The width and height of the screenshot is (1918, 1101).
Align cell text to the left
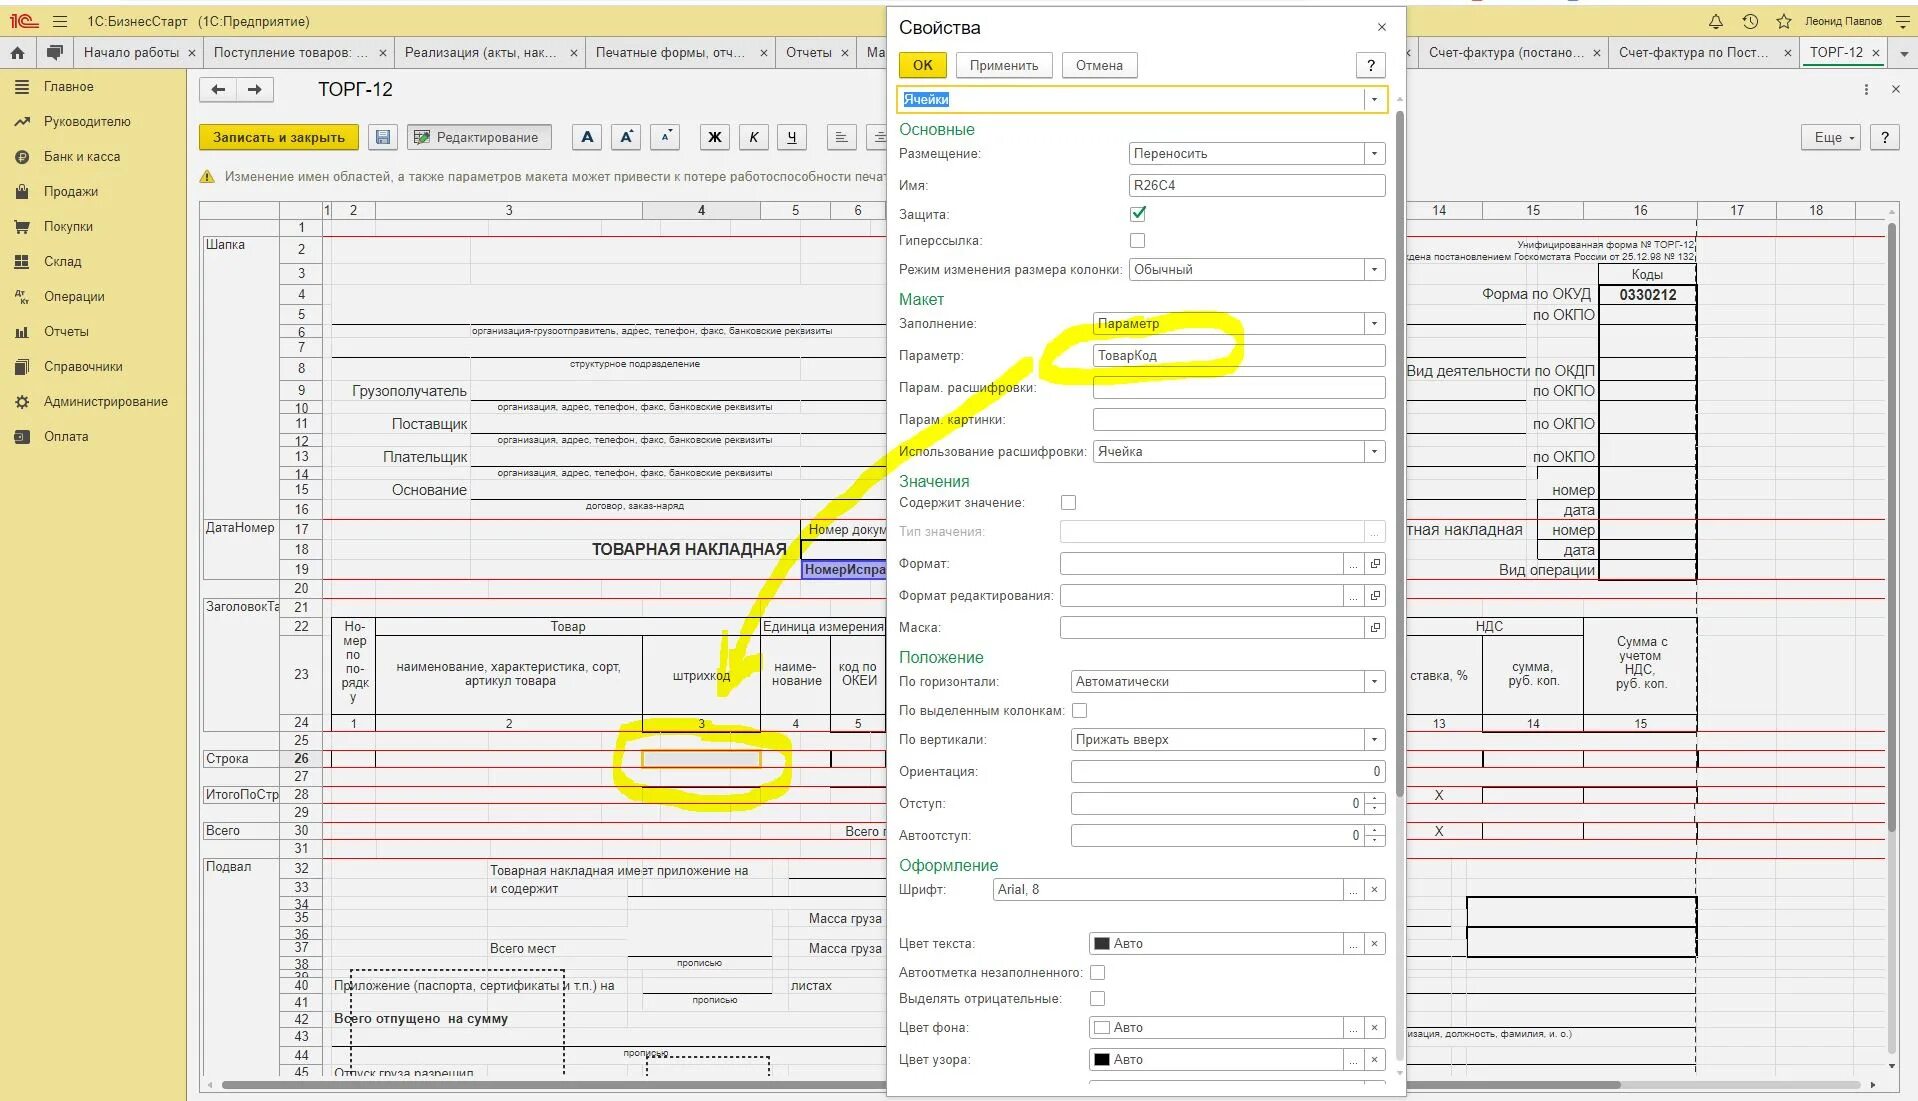pos(842,138)
